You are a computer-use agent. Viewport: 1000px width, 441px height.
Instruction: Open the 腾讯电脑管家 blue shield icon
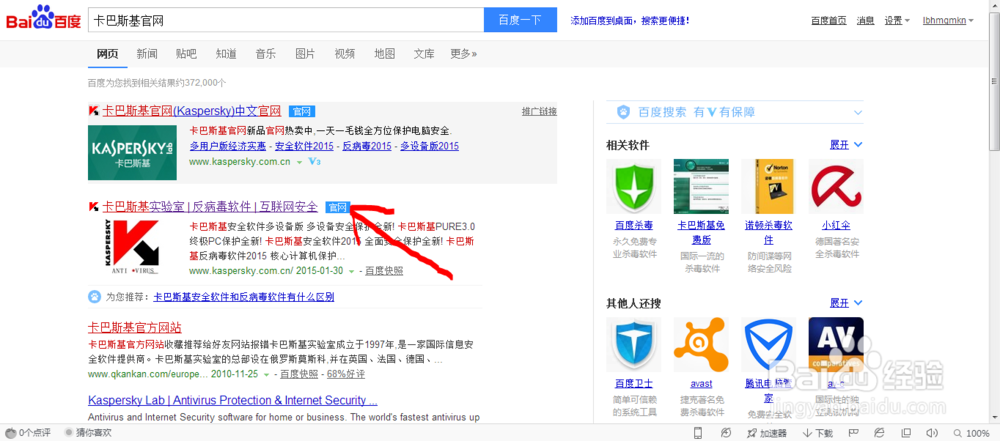769,345
